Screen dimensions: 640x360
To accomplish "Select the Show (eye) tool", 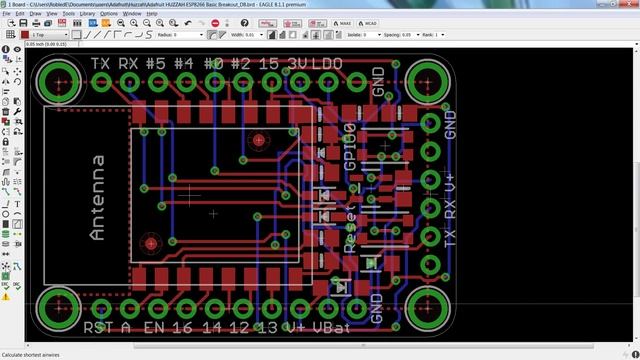I will (x=17, y=49).
